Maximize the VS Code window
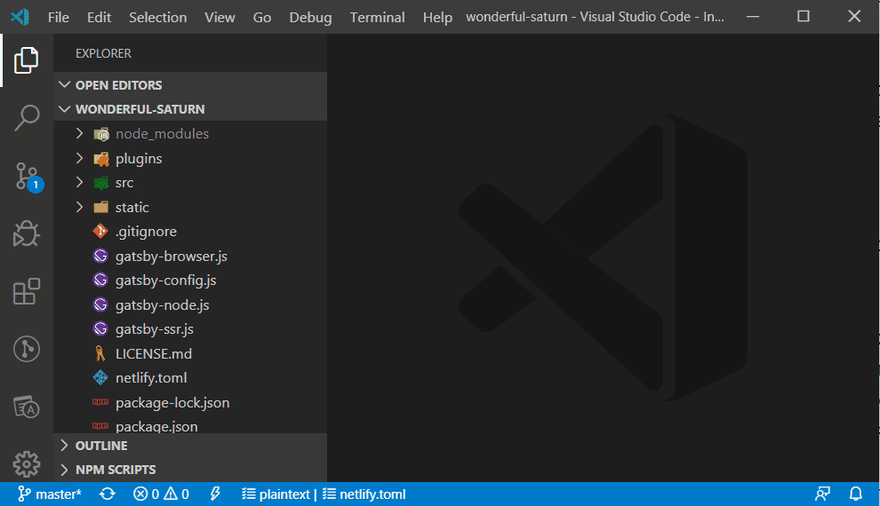 click(x=803, y=16)
